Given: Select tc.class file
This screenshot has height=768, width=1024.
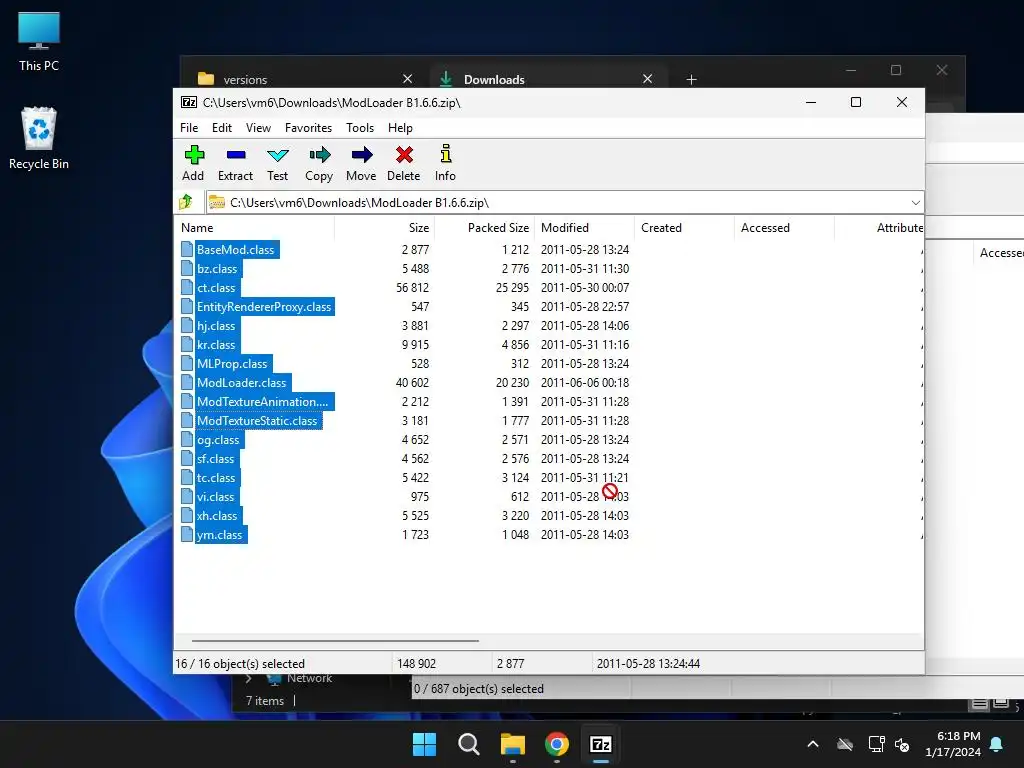Looking at the screenshot, I should (x=216, y=477).
